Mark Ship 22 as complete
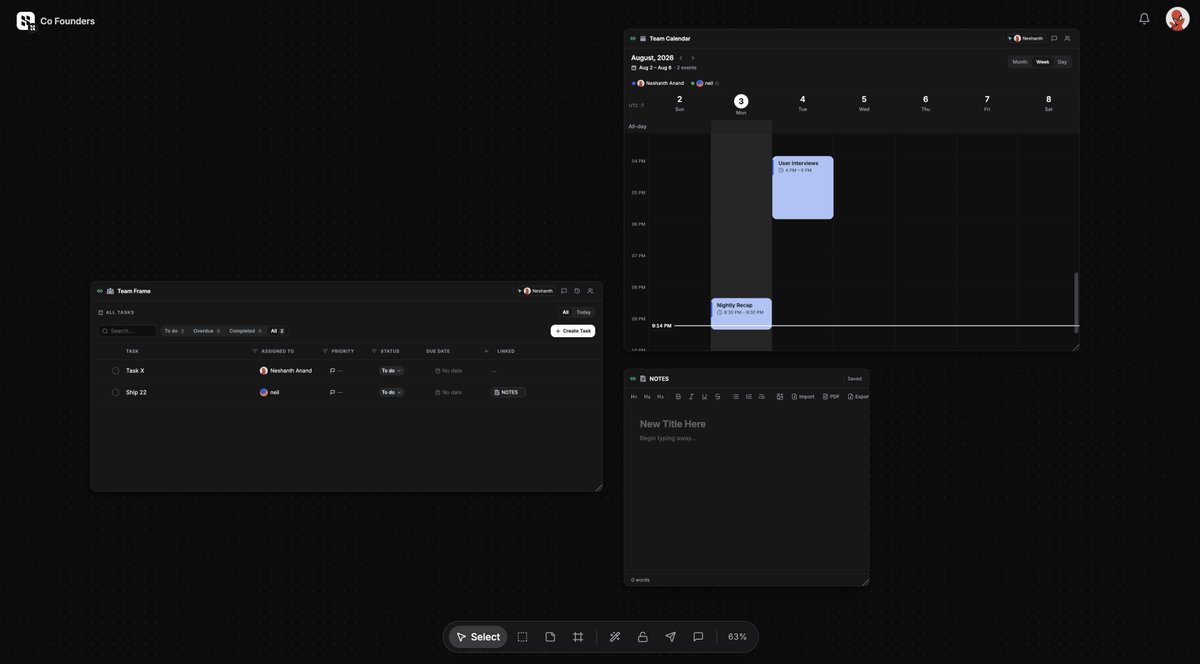This screenshot has height=664, width=1200. [x=115, y=392]
